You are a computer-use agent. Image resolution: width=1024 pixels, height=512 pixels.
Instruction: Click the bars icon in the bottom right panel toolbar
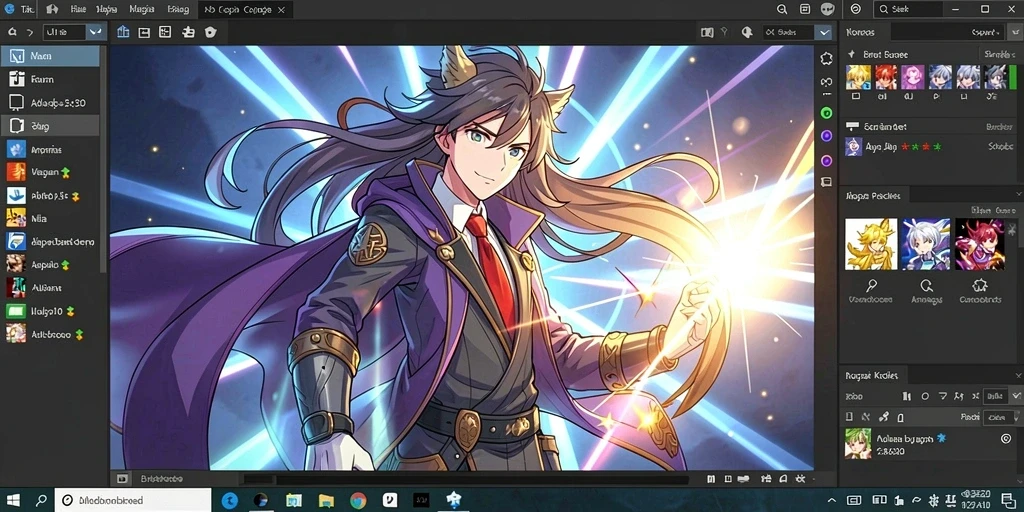[906, 396]
